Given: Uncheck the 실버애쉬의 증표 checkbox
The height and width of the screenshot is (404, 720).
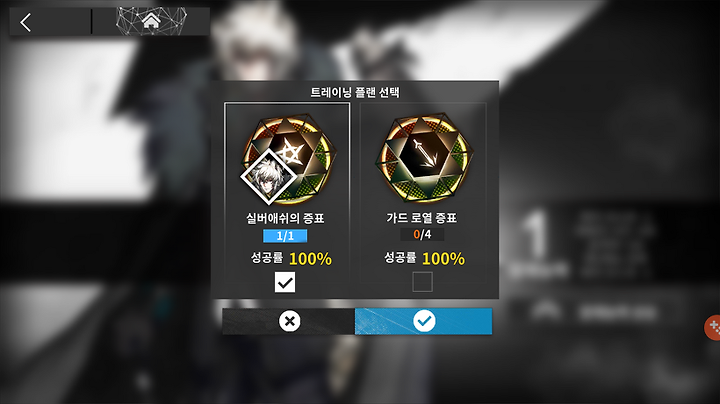Looking at the screenshot, I should coord(285,282).
